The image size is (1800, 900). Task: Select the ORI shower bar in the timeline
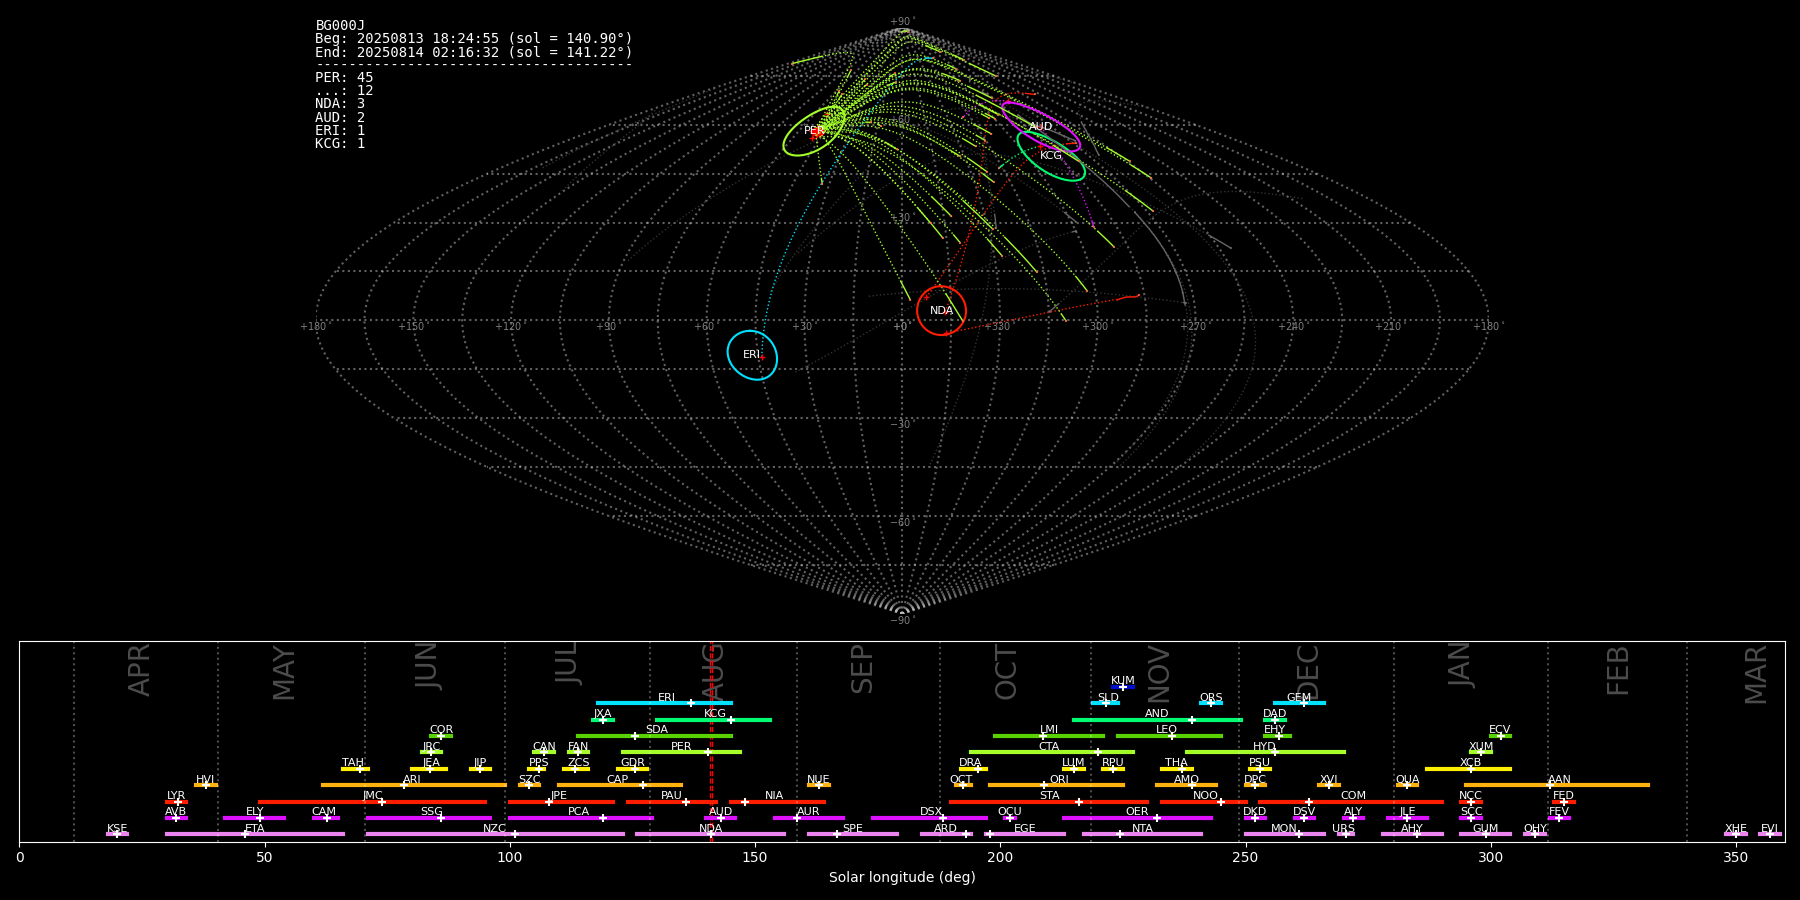1056,785
